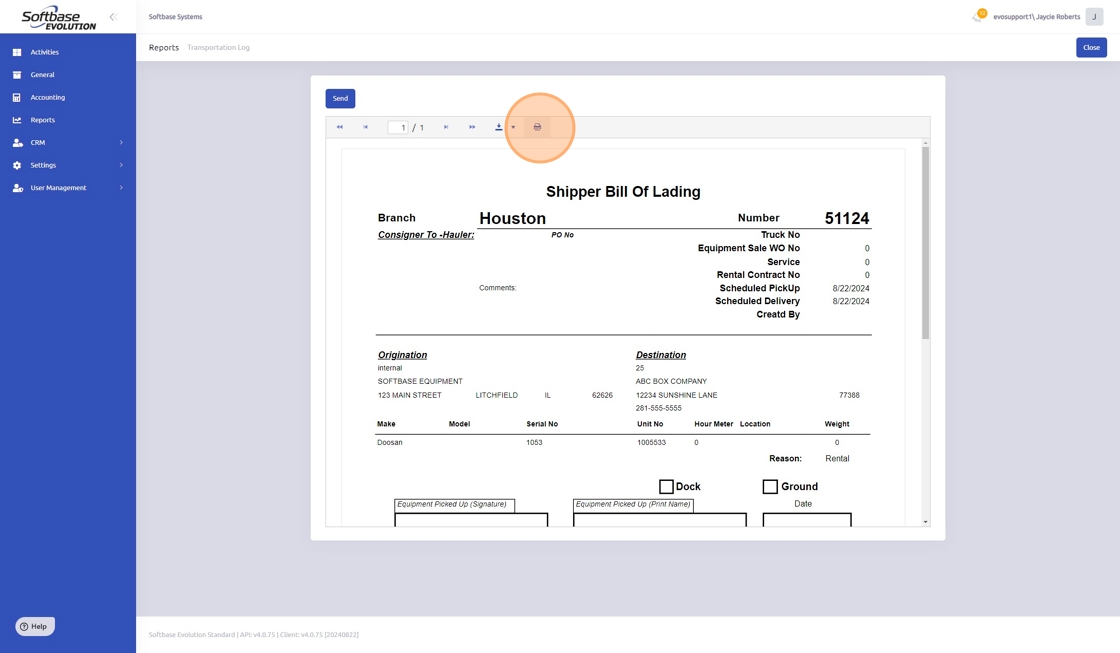1120x653 pixels.
Task: Open the Help button
Action: [35, 626]
